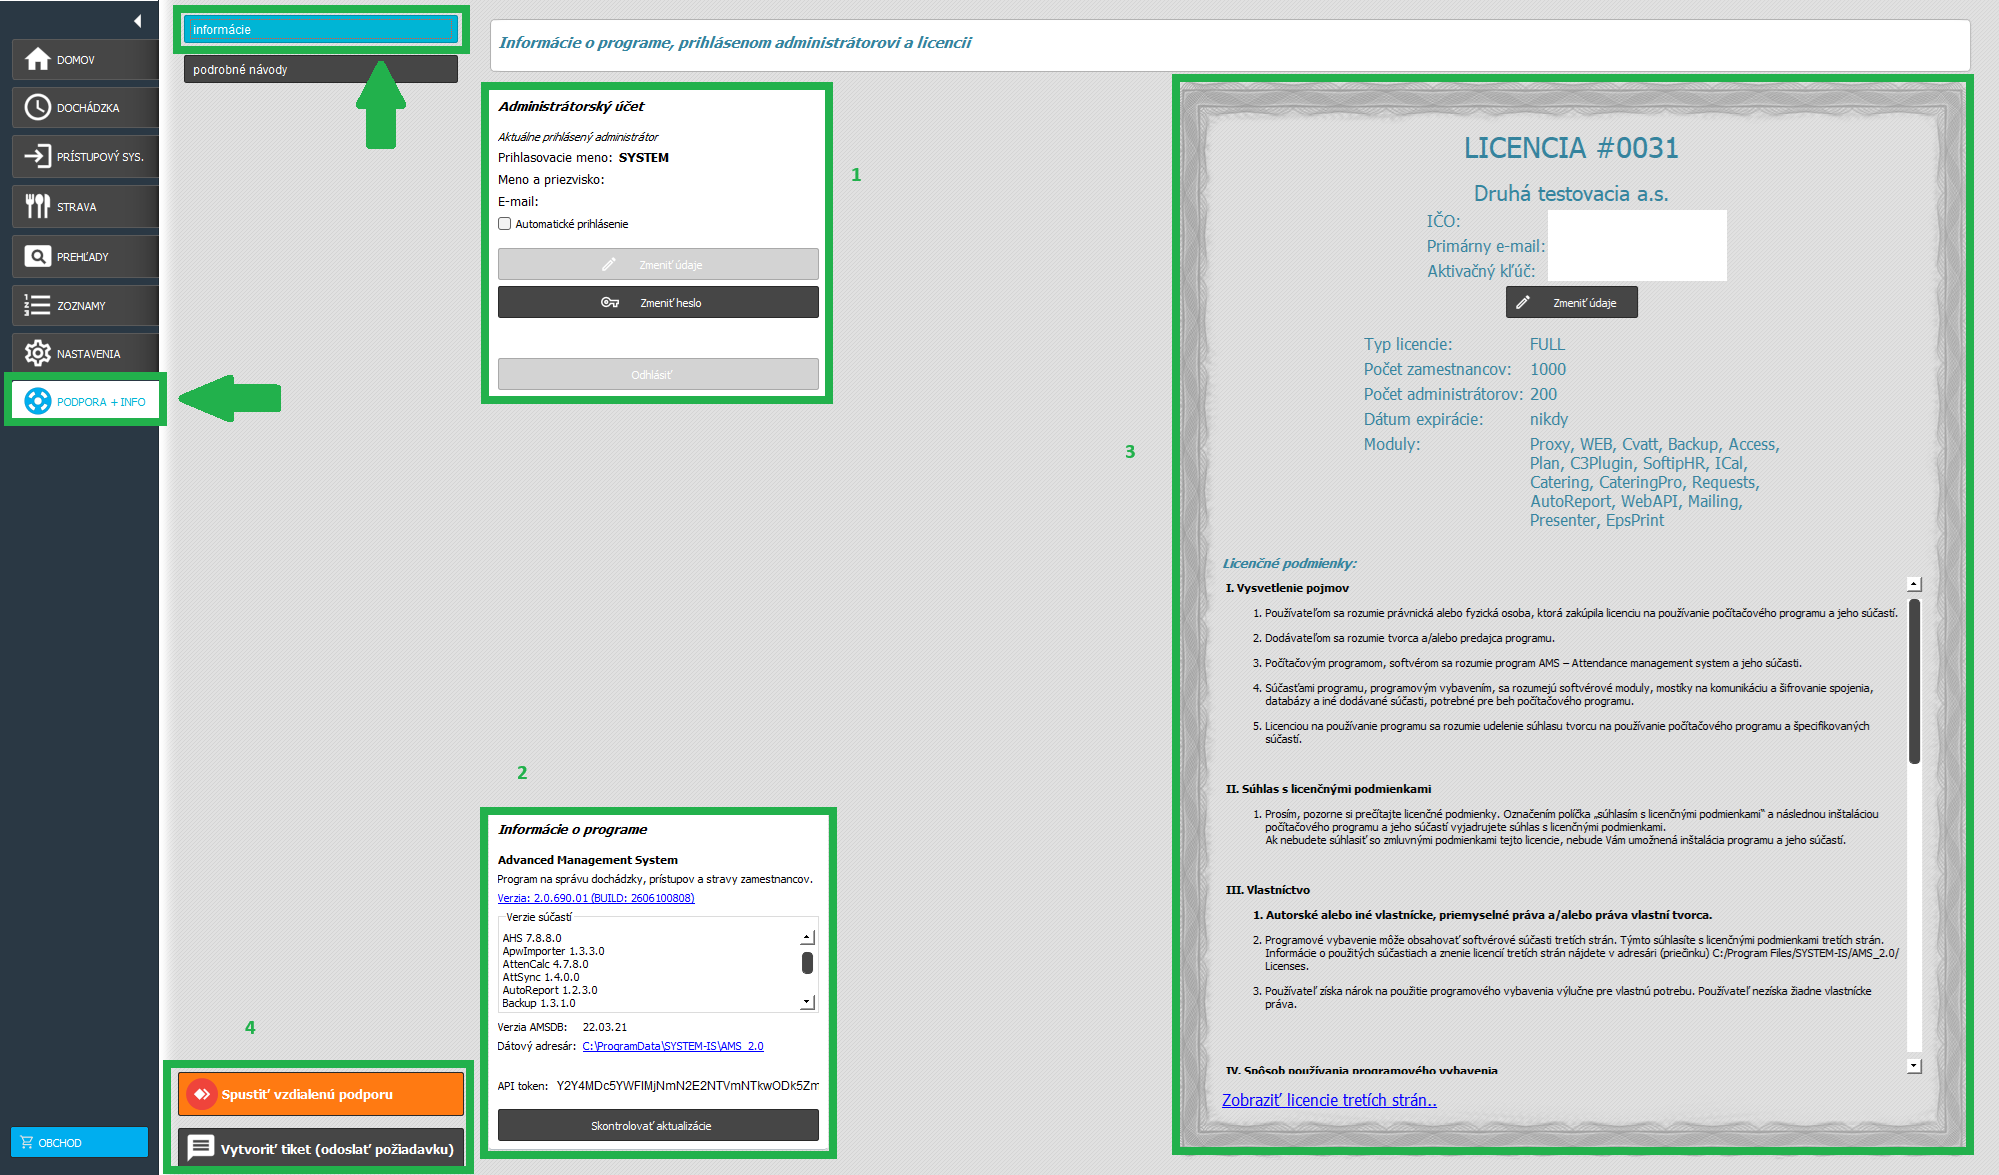Viewport: 1999px width, 1175px height.
Task: Open the DOMOV home section
Action: click(x=85, y=60)
